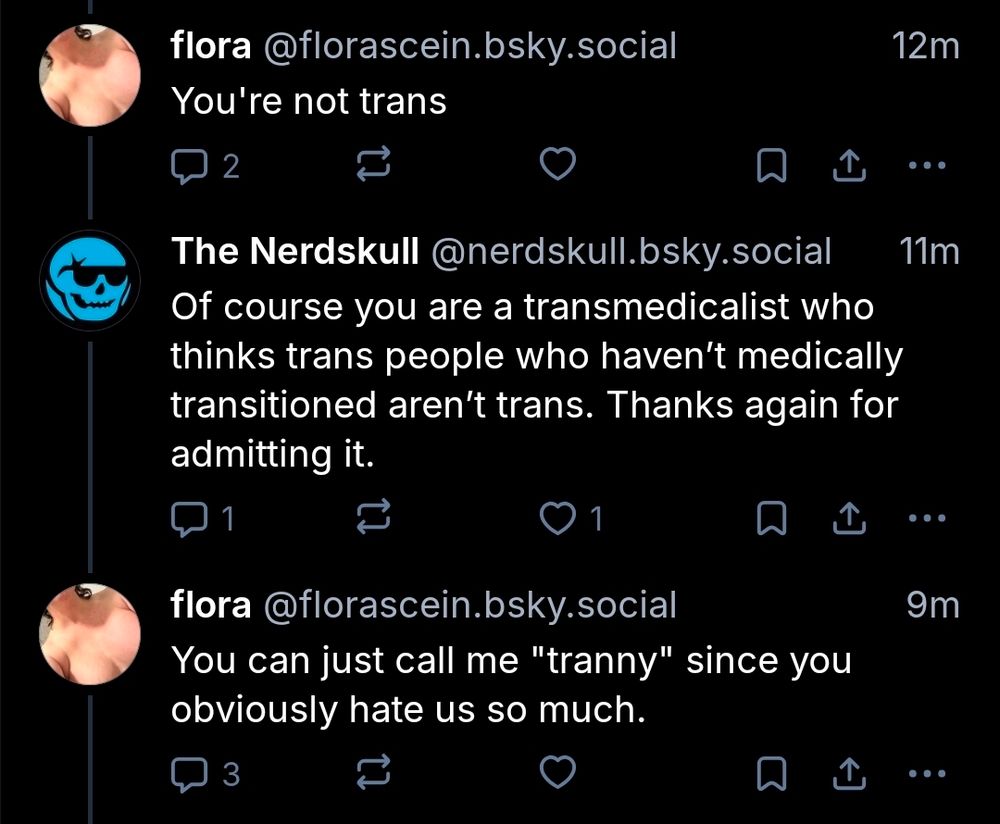Like flora's "You're not trans" post
1000x824 pixels.
tap(559, 167)
